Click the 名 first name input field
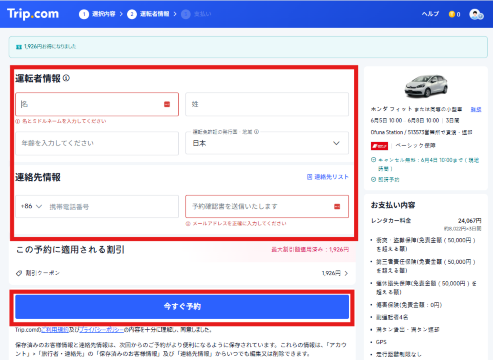Viewport: 493px width, 360px height. [97, 104]
